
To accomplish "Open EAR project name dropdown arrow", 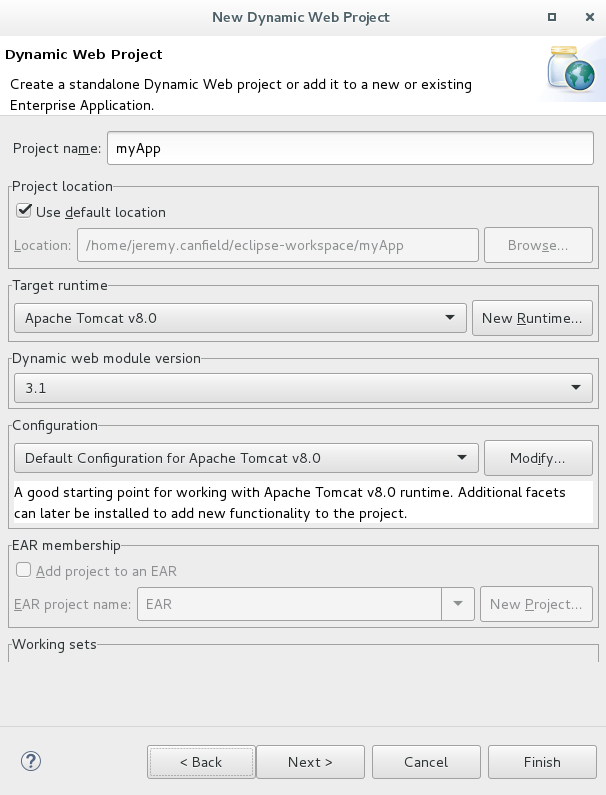I will point(458,603).
